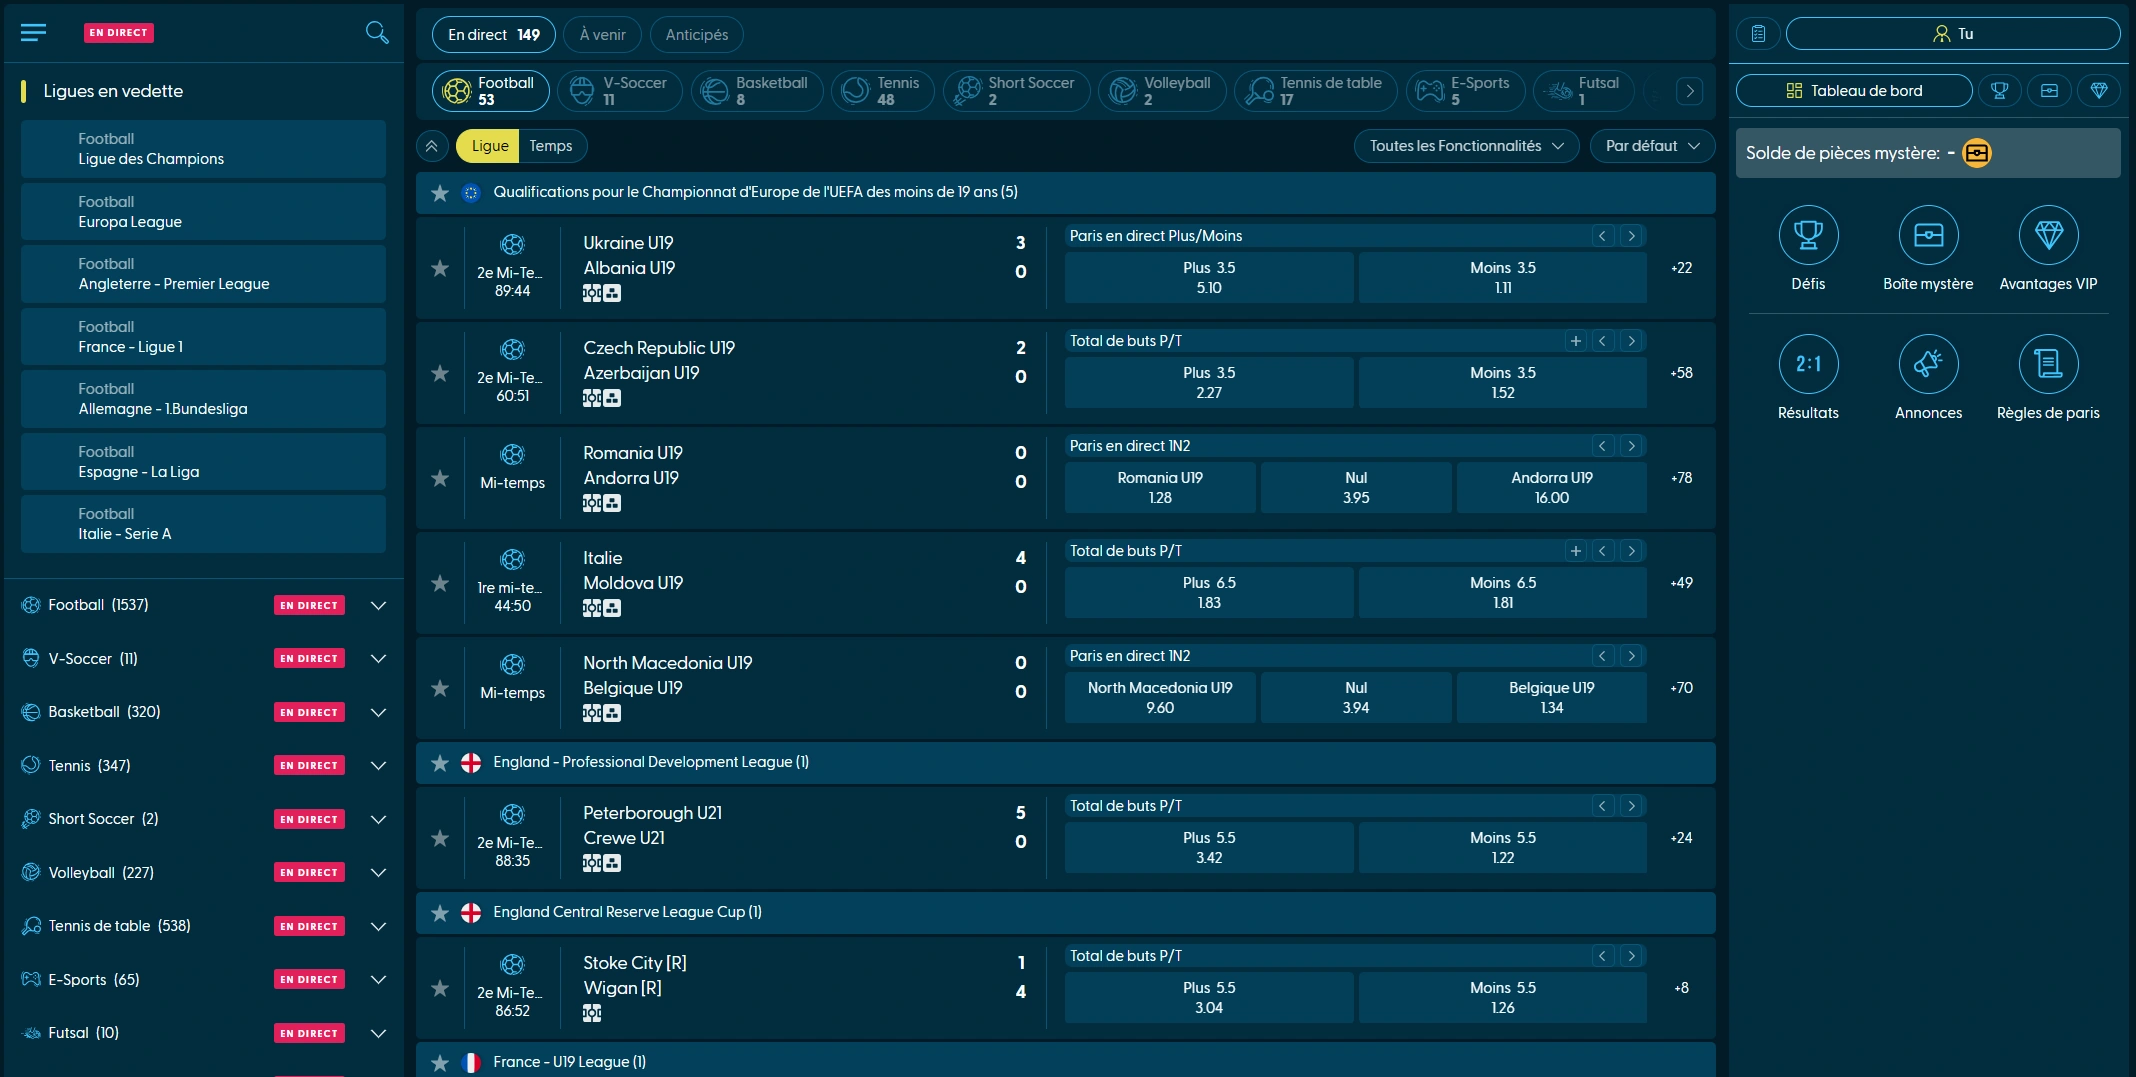Open Toutes les Fonctionnalités dropdown
The image size is (2136, 1077).
(1465, 146)
